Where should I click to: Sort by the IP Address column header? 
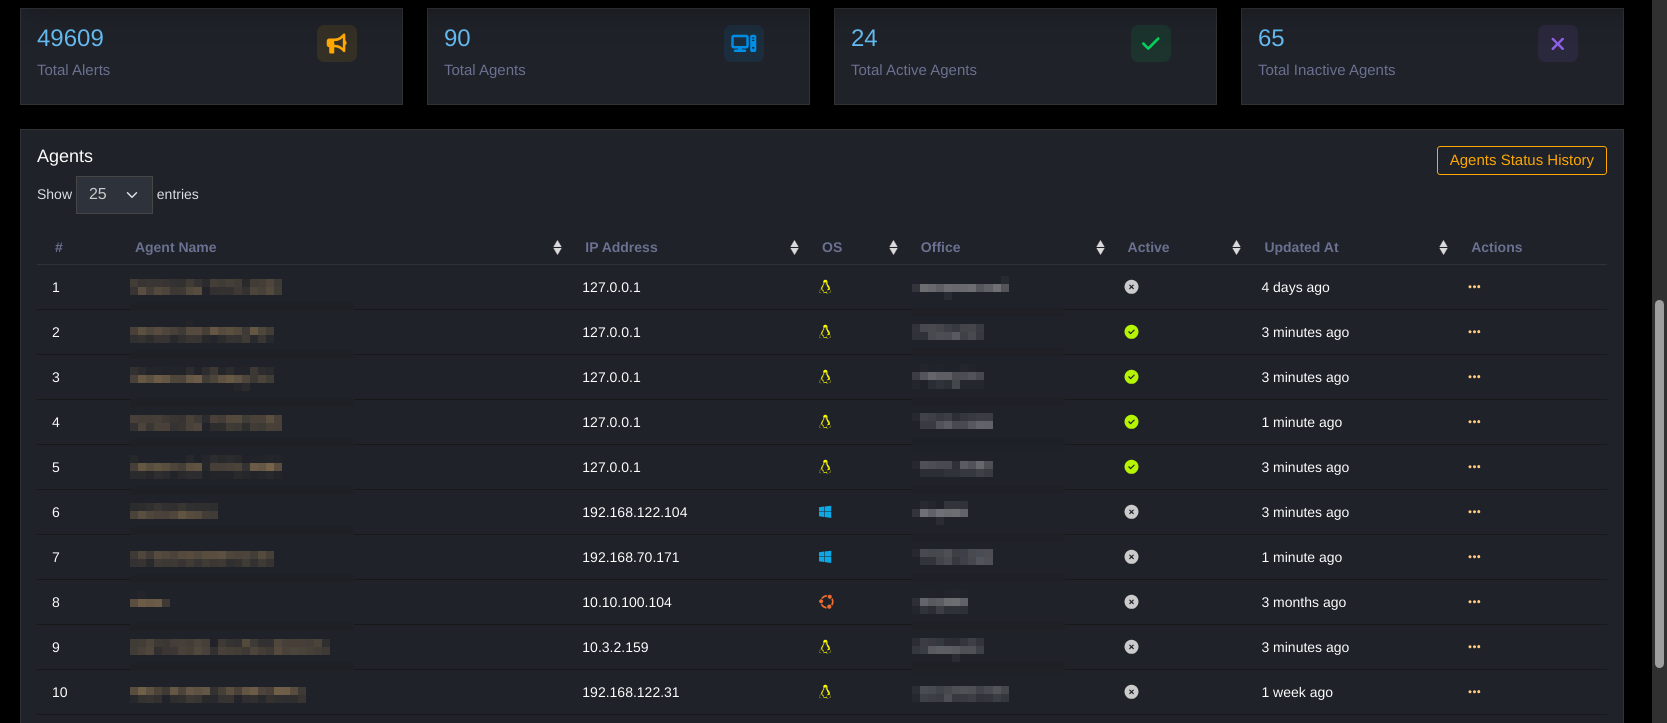tap(621, 247)
